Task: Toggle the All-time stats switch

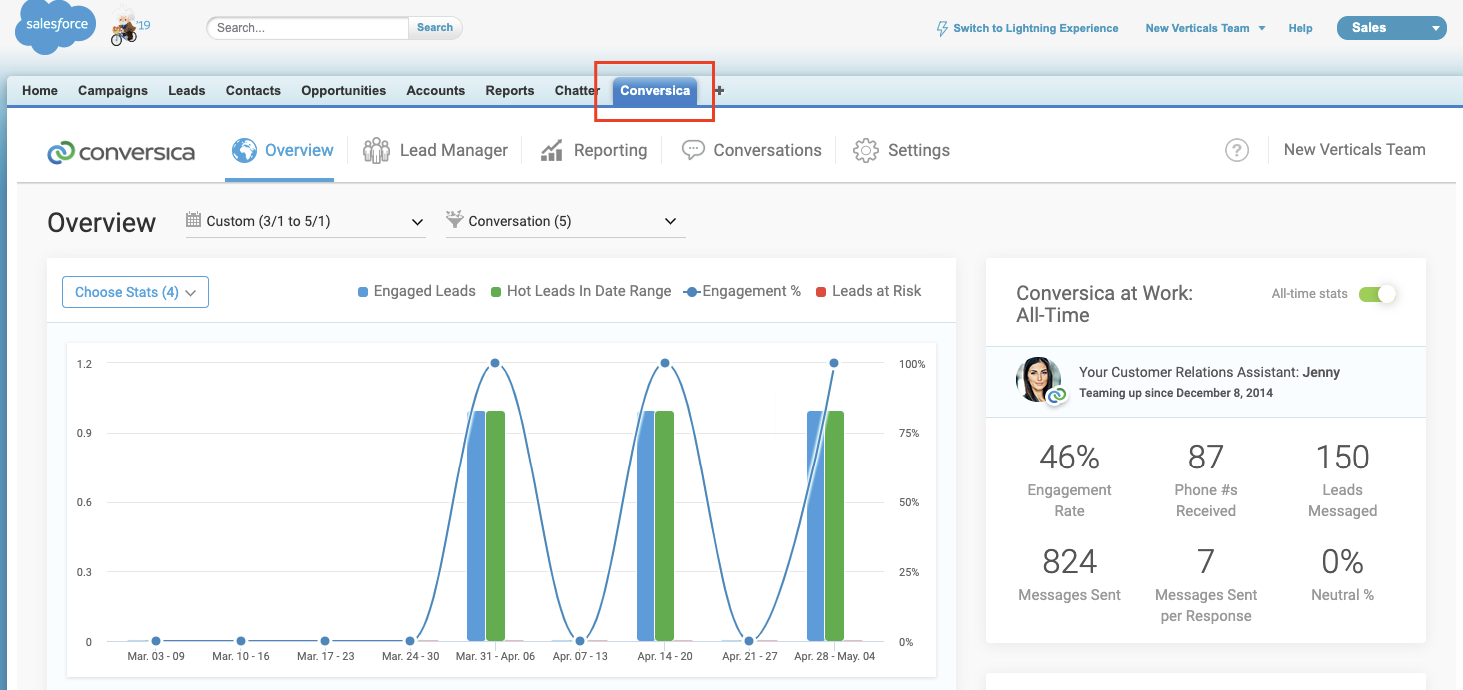Action: (x=1377, y=294)
